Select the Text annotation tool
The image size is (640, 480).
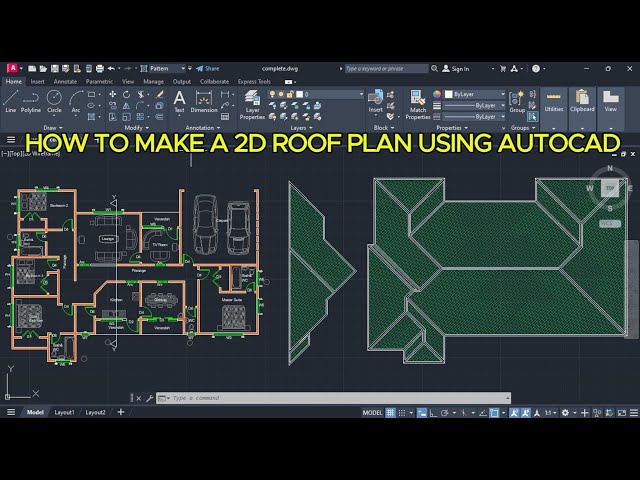(179, 101)
